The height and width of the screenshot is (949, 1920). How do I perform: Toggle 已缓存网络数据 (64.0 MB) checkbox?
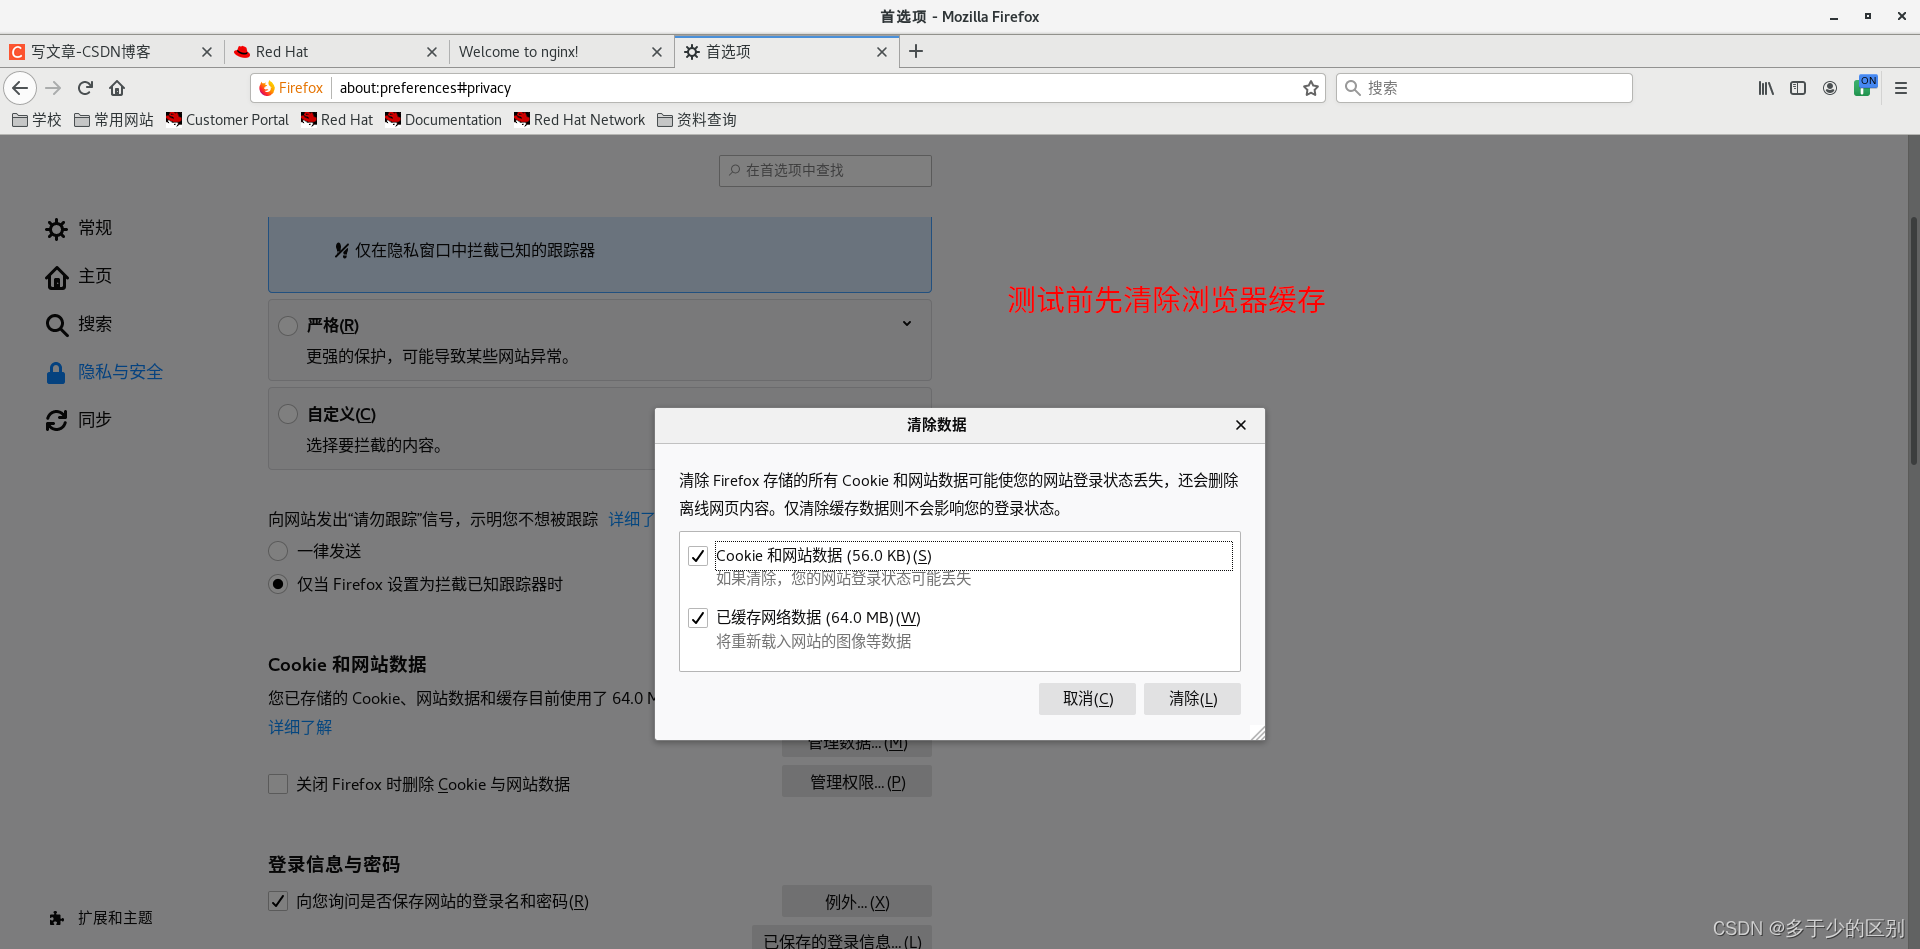698,618
